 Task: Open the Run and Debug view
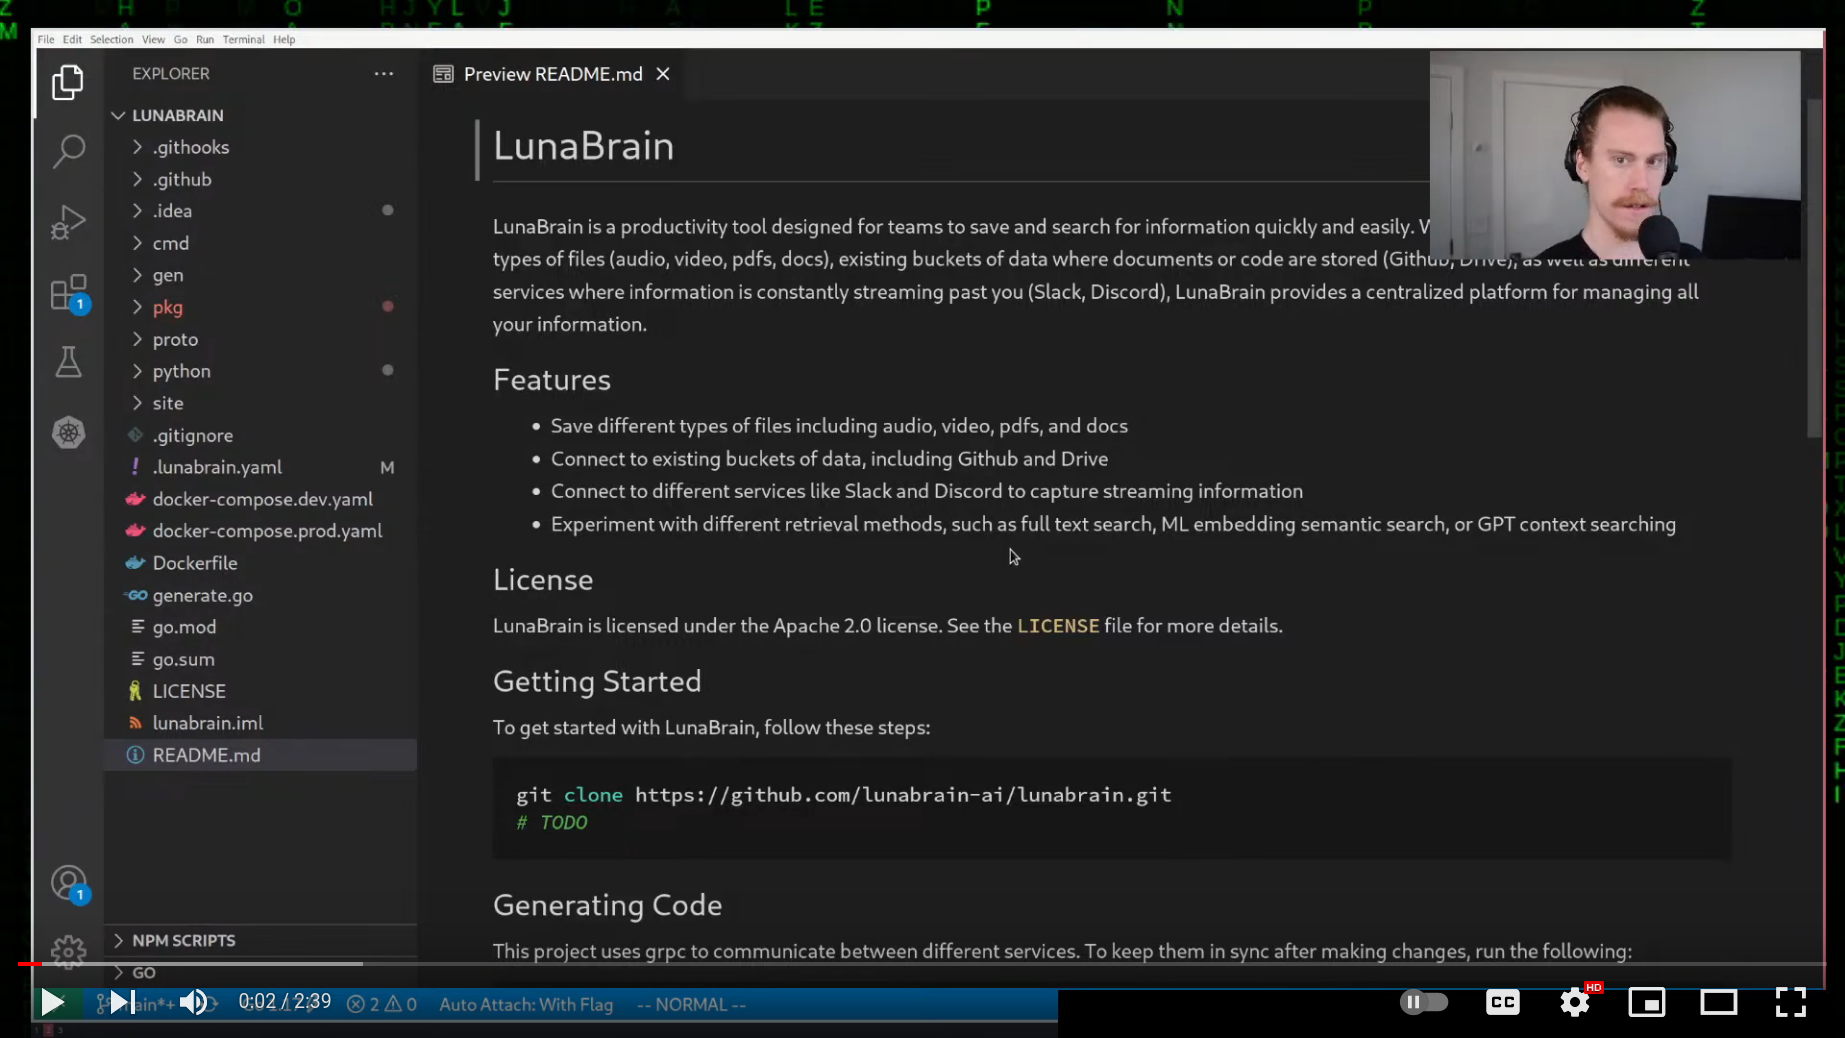click(68, 222)
